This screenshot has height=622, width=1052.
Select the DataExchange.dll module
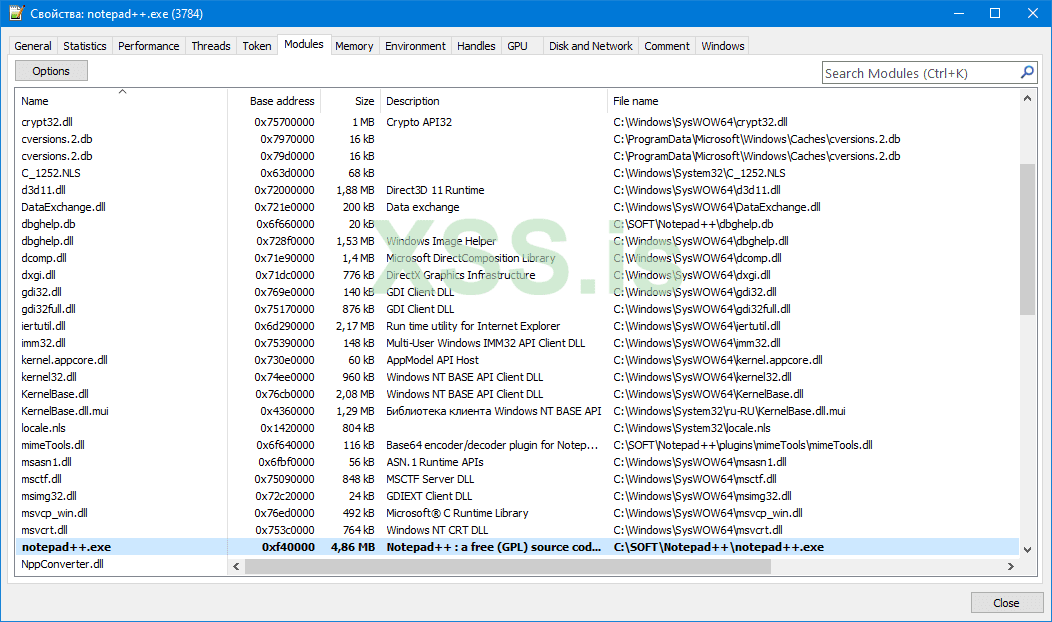[517, 207]
